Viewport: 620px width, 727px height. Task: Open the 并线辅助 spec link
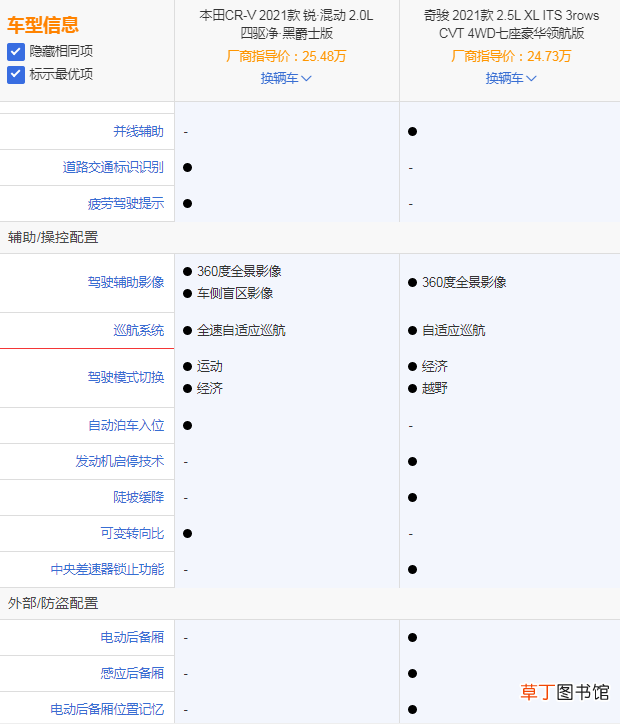[139, 132]
